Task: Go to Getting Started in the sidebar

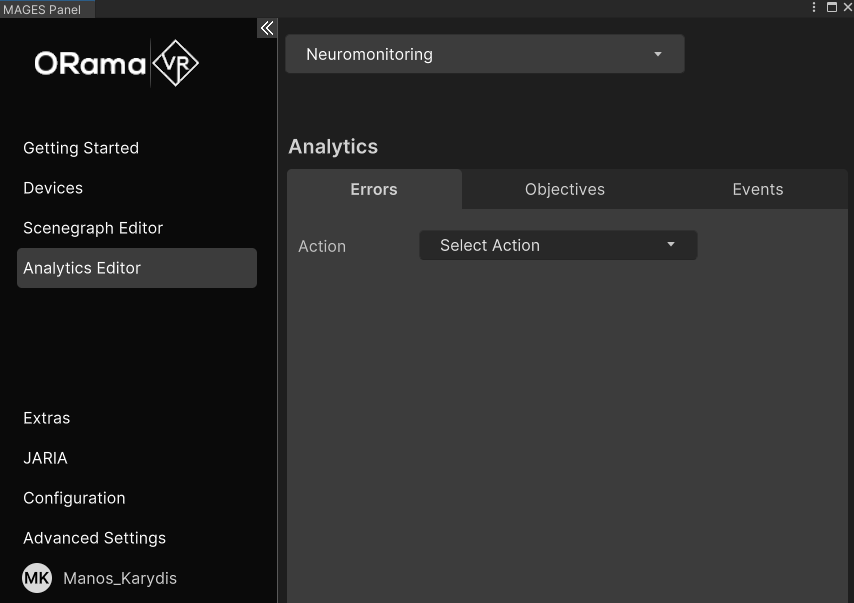Action: click(x=81, y=148)
